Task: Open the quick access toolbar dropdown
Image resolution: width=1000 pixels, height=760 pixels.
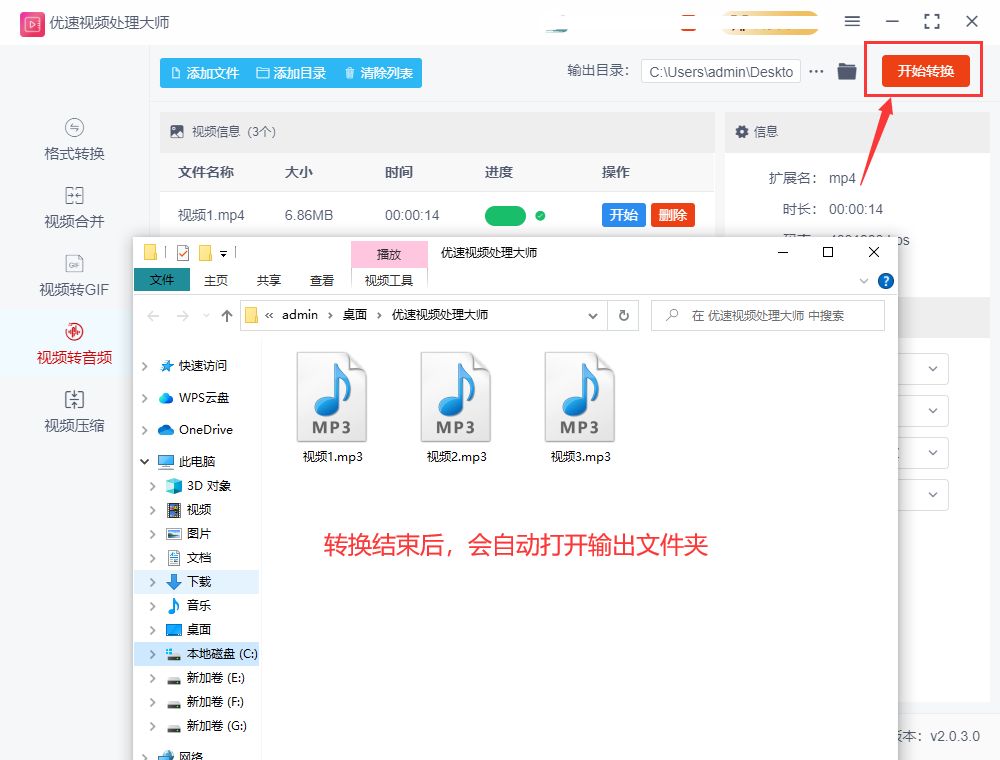Action: pos(223,254)
